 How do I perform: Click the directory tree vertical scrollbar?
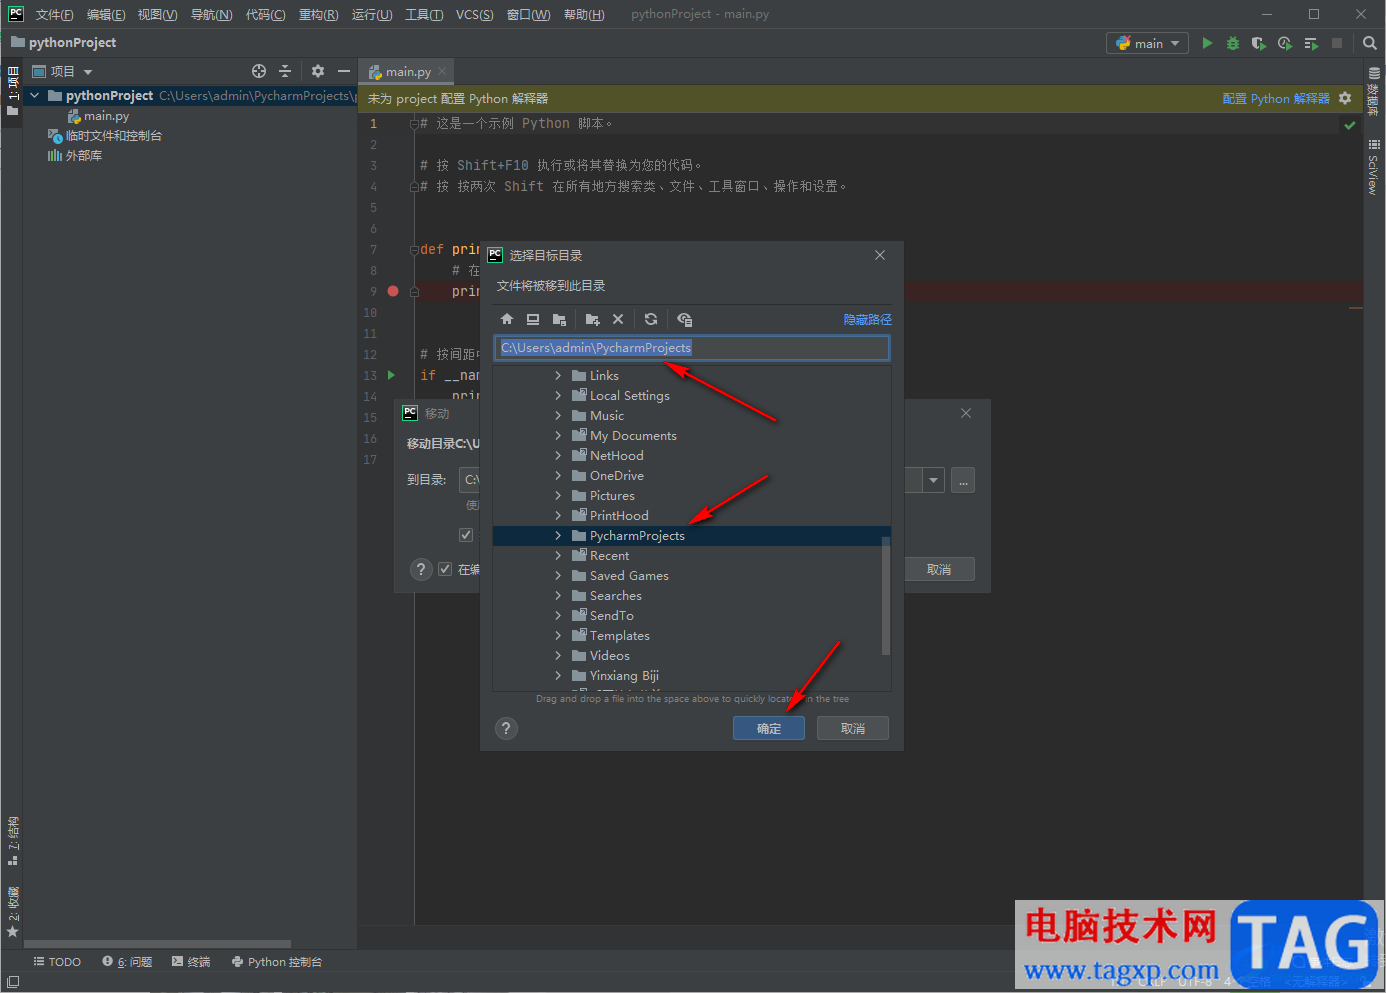coord(885,595)
